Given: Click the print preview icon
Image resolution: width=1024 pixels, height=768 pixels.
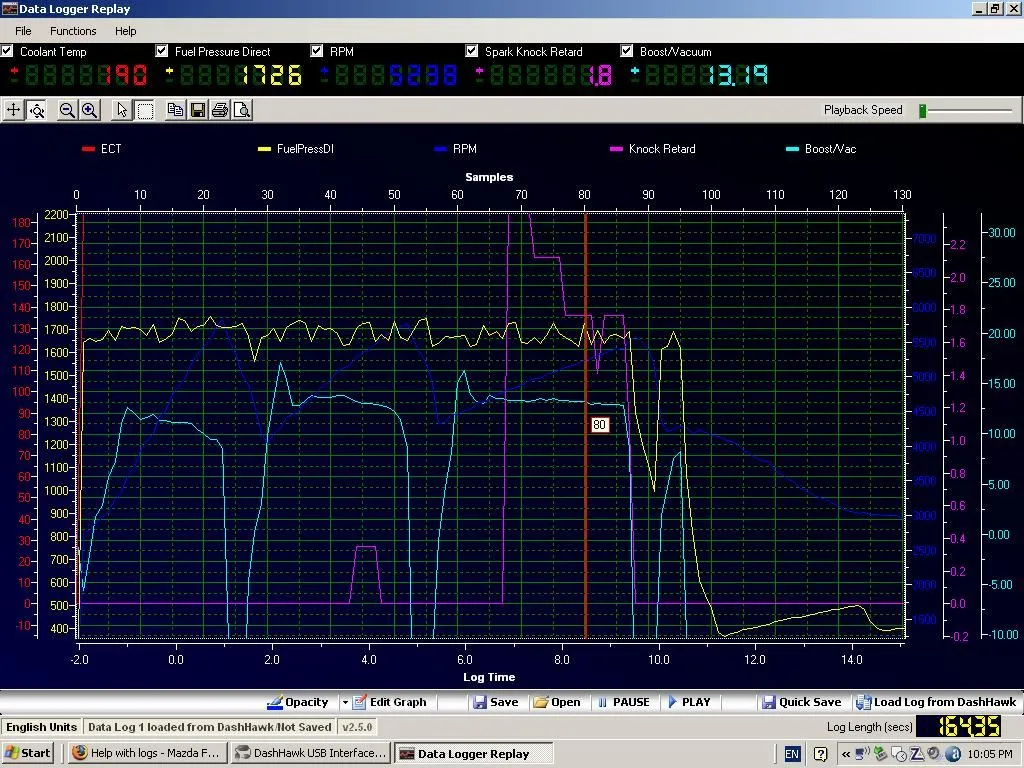Looking at the screenshot, I should [242, 110].
